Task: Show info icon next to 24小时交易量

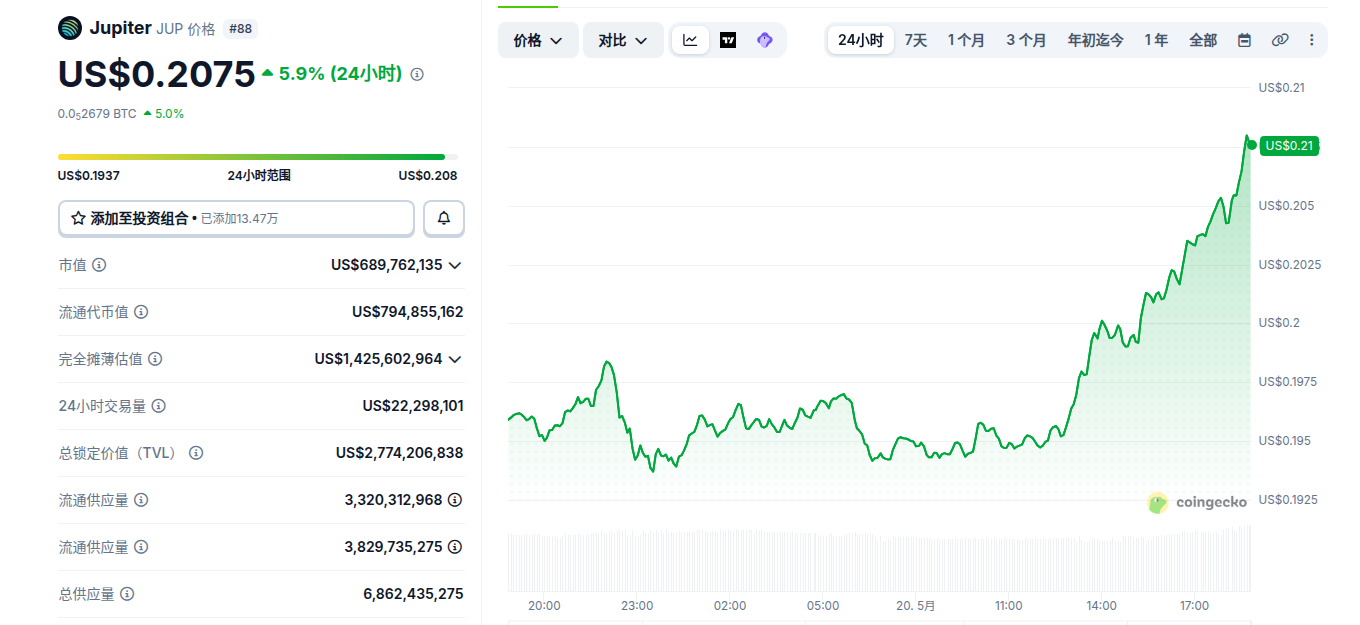Action: 158,406
